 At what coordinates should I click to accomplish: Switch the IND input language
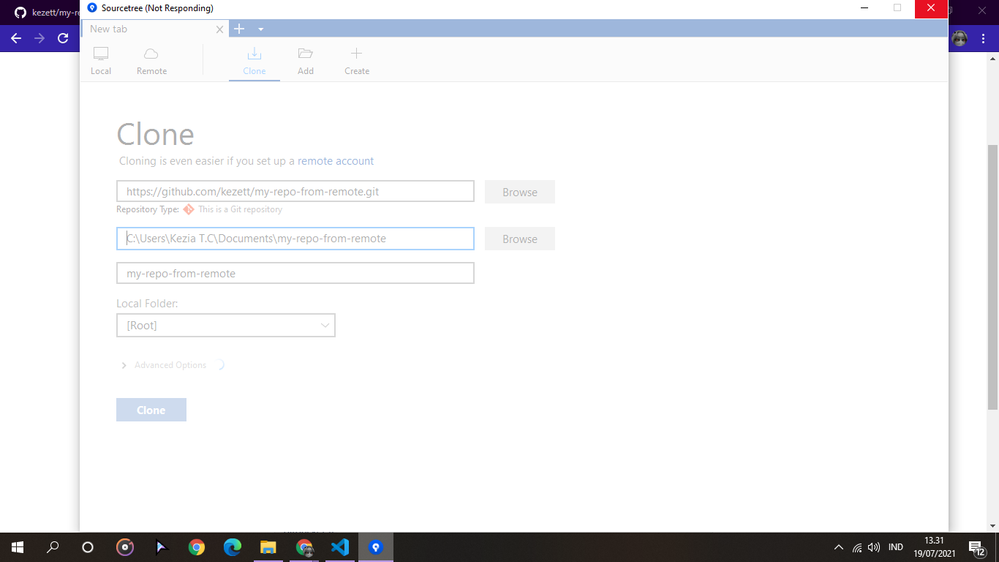[x=896, y=547]
